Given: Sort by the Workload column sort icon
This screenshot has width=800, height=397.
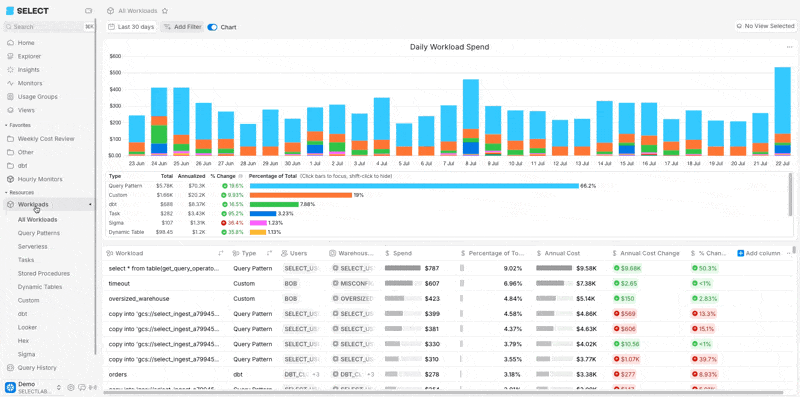Looking at the screenshot, I should click(221, 253).
